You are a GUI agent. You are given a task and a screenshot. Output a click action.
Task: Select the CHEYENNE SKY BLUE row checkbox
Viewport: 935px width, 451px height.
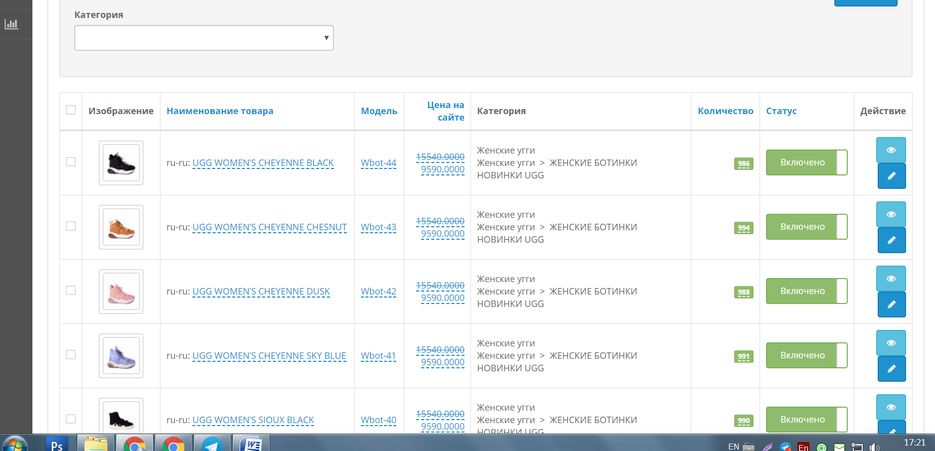click(71, 354)
